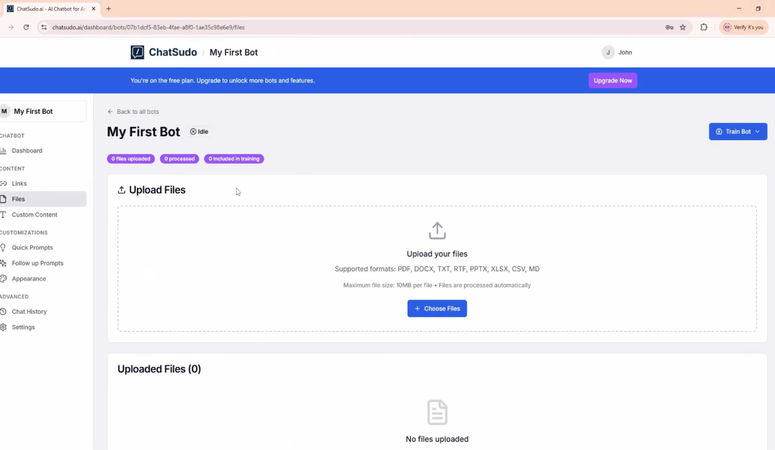Click the J user avatar
775x450 pixels.
608,52
